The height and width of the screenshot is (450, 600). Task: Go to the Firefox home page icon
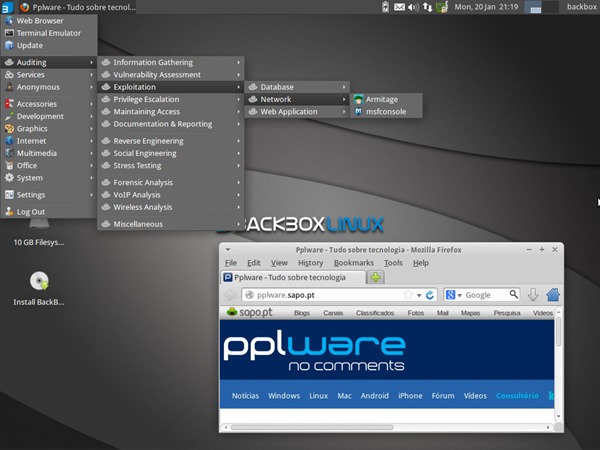pos(553,295)
